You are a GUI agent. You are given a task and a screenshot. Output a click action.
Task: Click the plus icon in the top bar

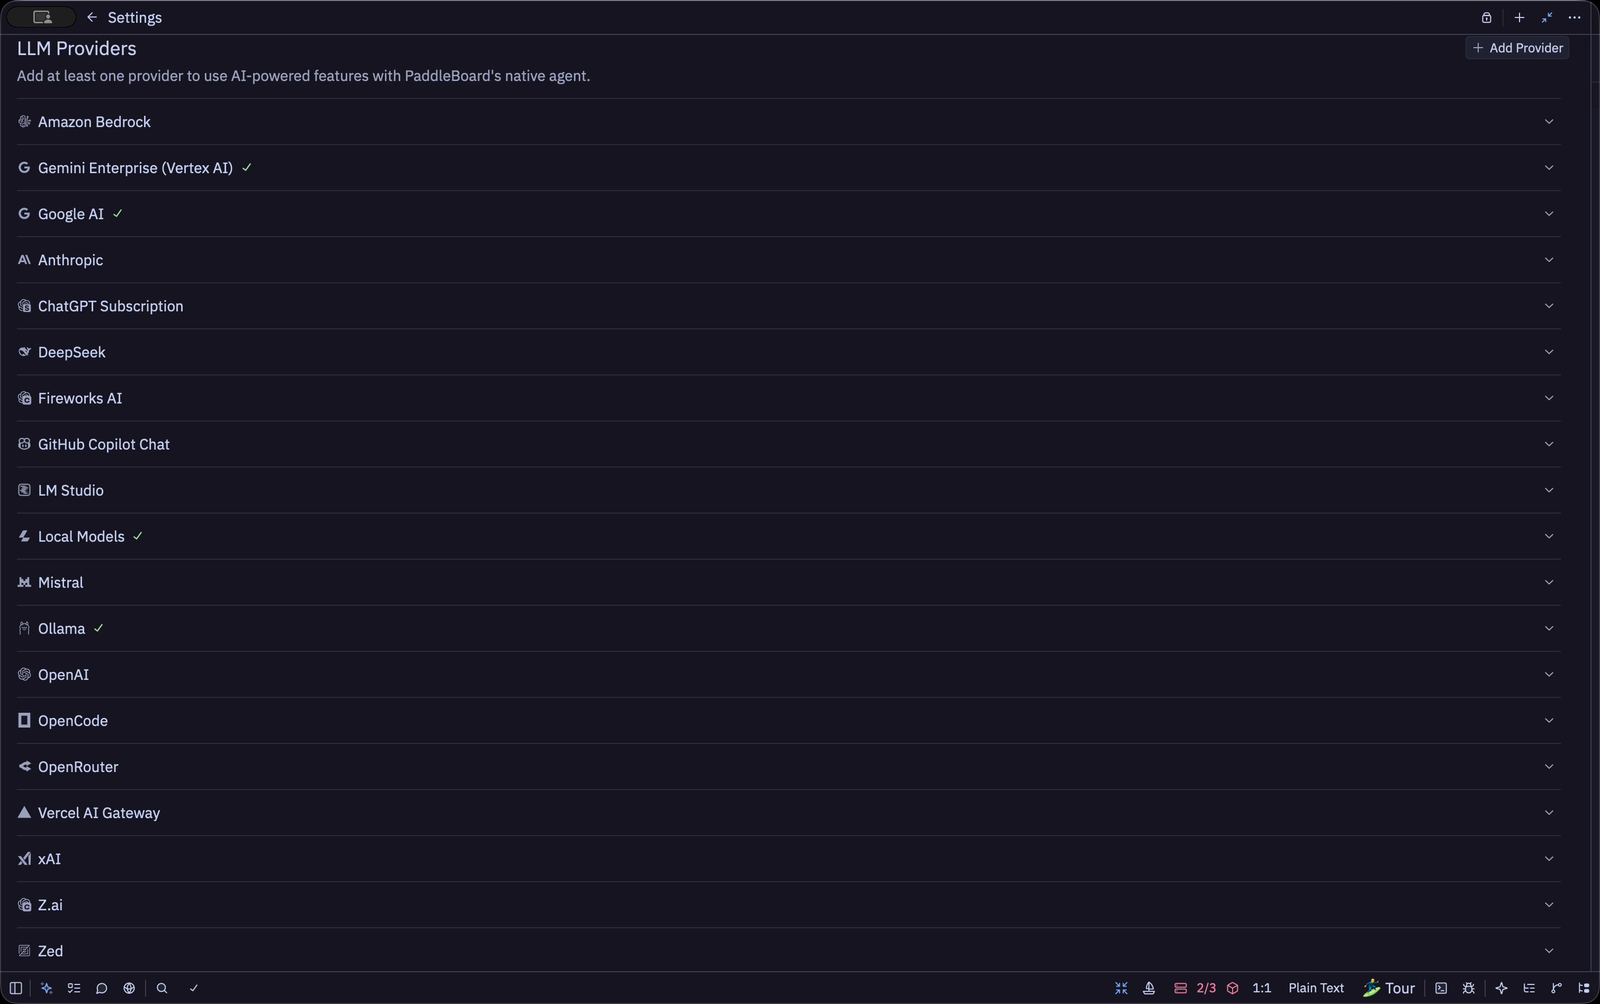point(1519,17)
